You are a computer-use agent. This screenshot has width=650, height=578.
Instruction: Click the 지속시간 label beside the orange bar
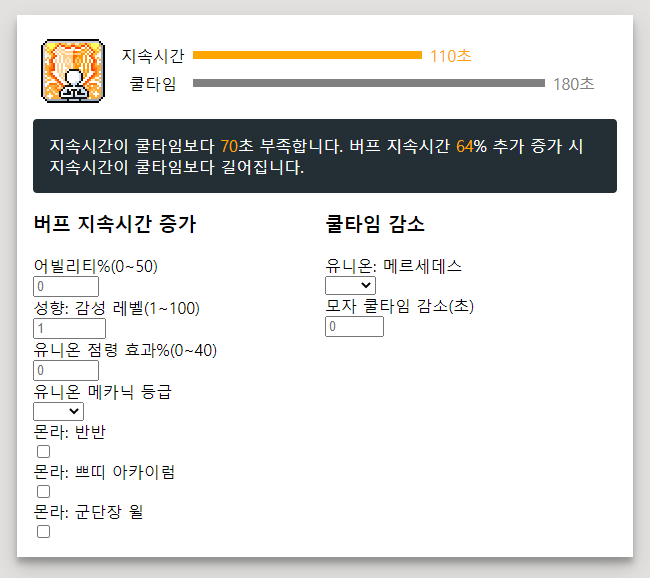tap(153, 56)
